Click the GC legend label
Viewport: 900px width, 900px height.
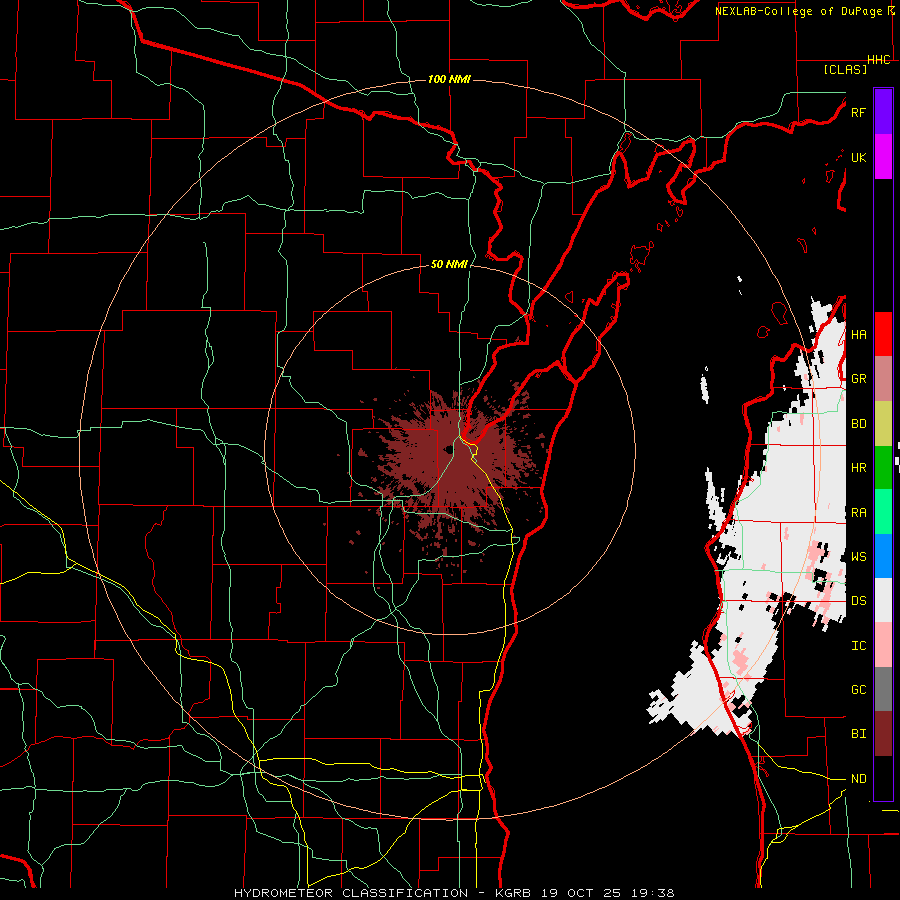pos(858,690)
